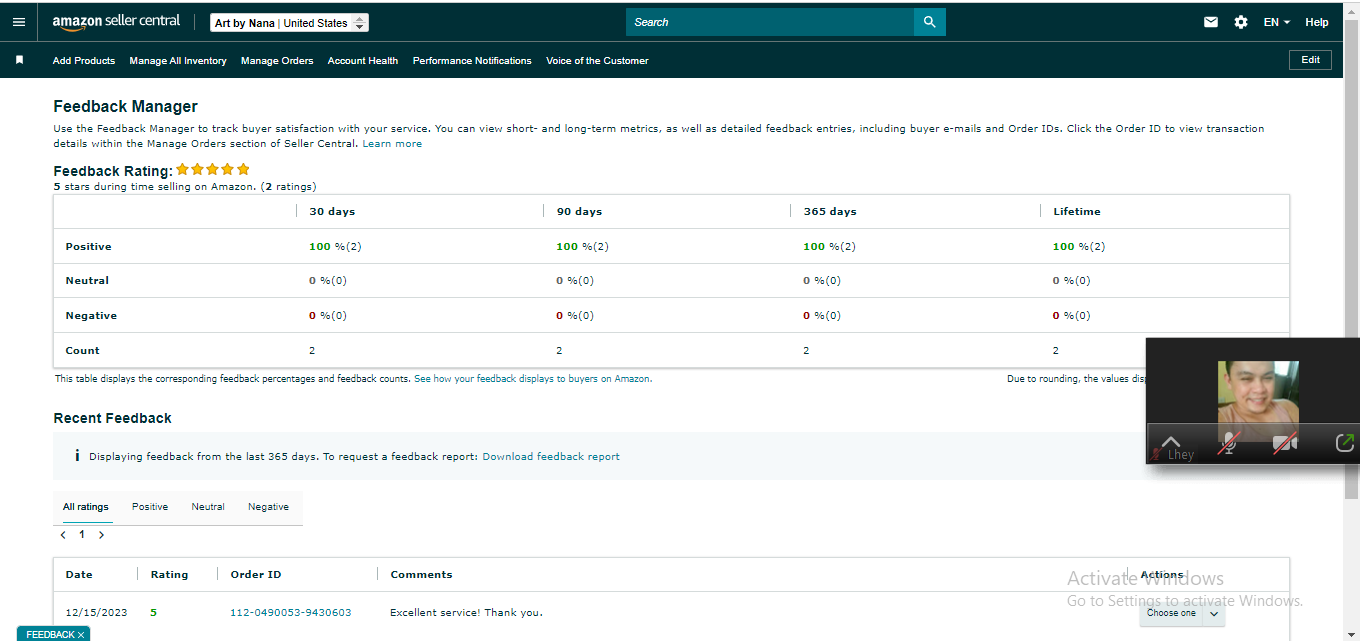
Task: Click the Lifetime column header
Action: (1077, 212)
